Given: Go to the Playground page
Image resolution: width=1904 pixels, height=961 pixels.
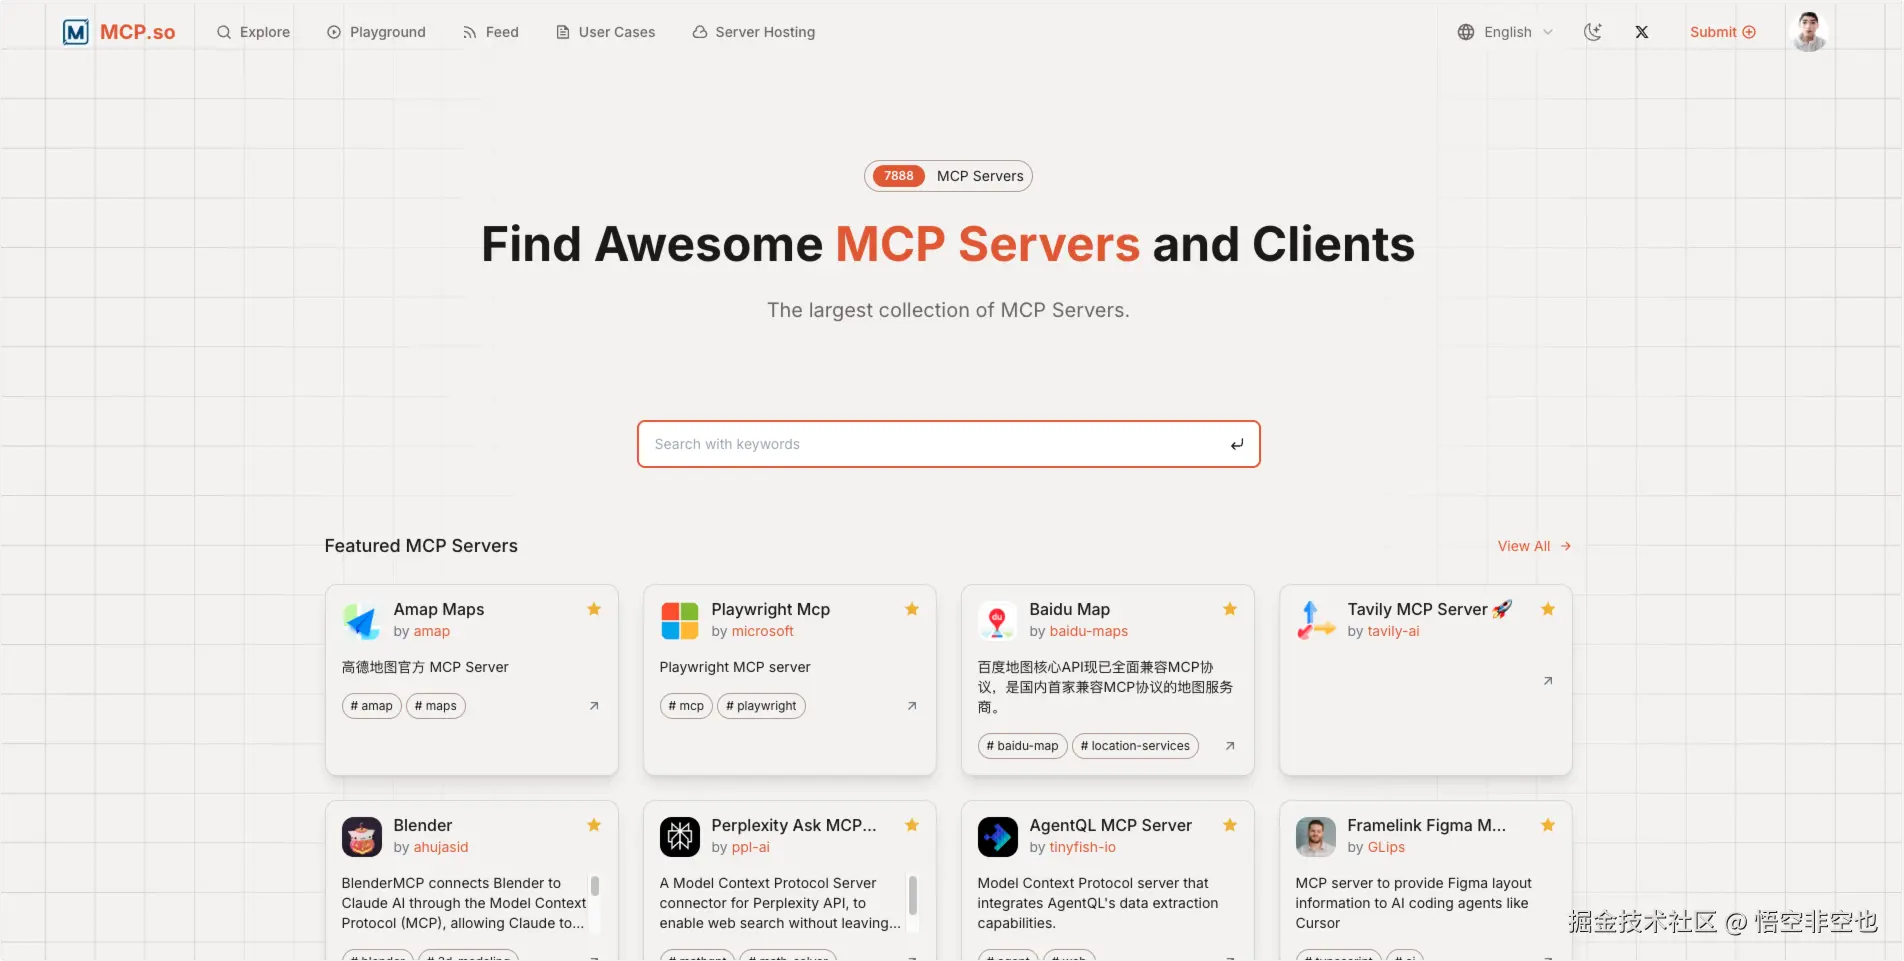Looking at the screenshot, I should click(376, 32).
